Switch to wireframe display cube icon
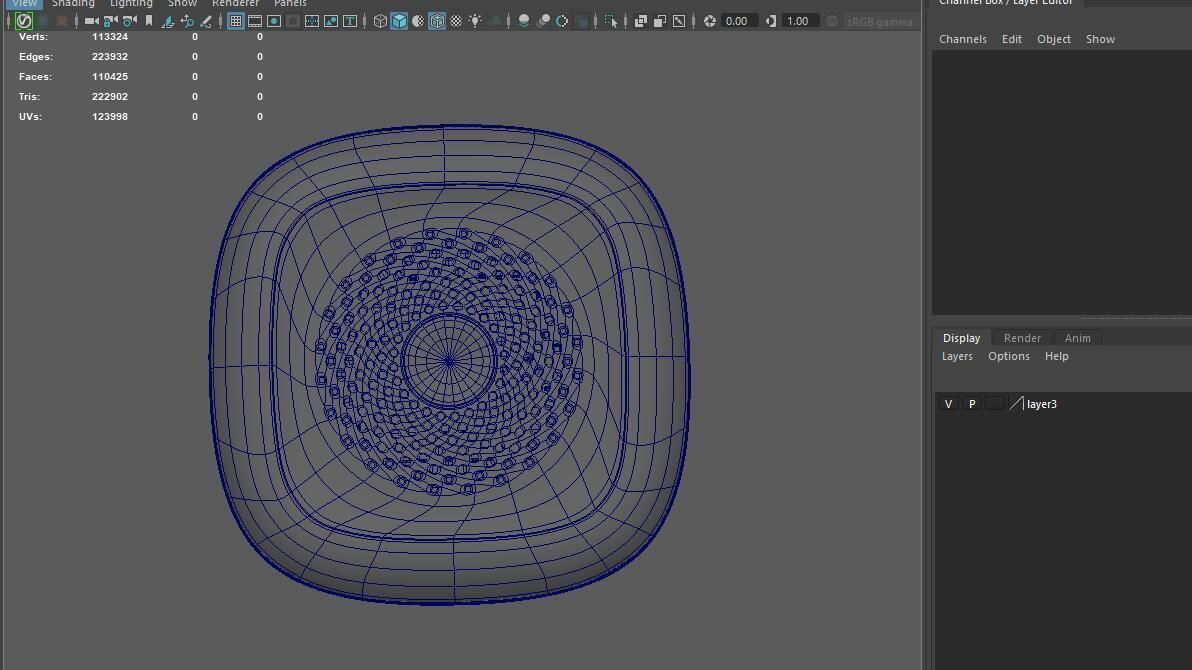Image resolution: width=1192 pixels, height=670 pixels. [380, 21]
